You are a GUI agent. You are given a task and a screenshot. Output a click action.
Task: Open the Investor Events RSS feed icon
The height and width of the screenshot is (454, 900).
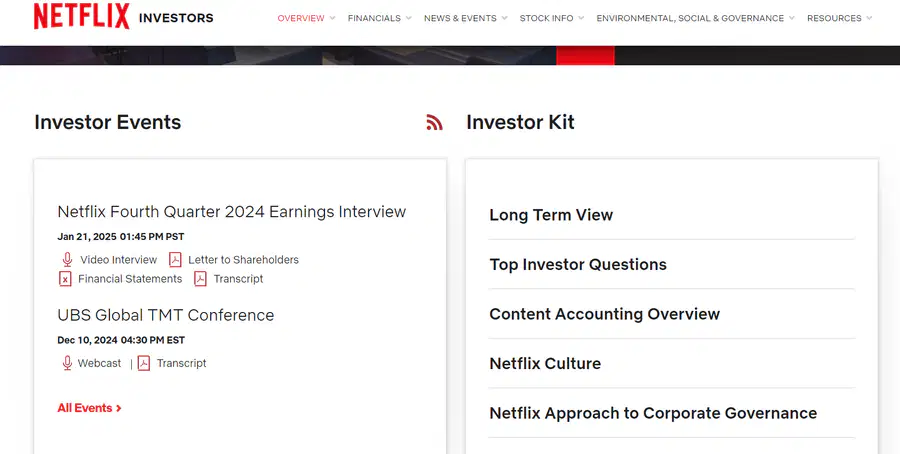click(x=435, y=122)
